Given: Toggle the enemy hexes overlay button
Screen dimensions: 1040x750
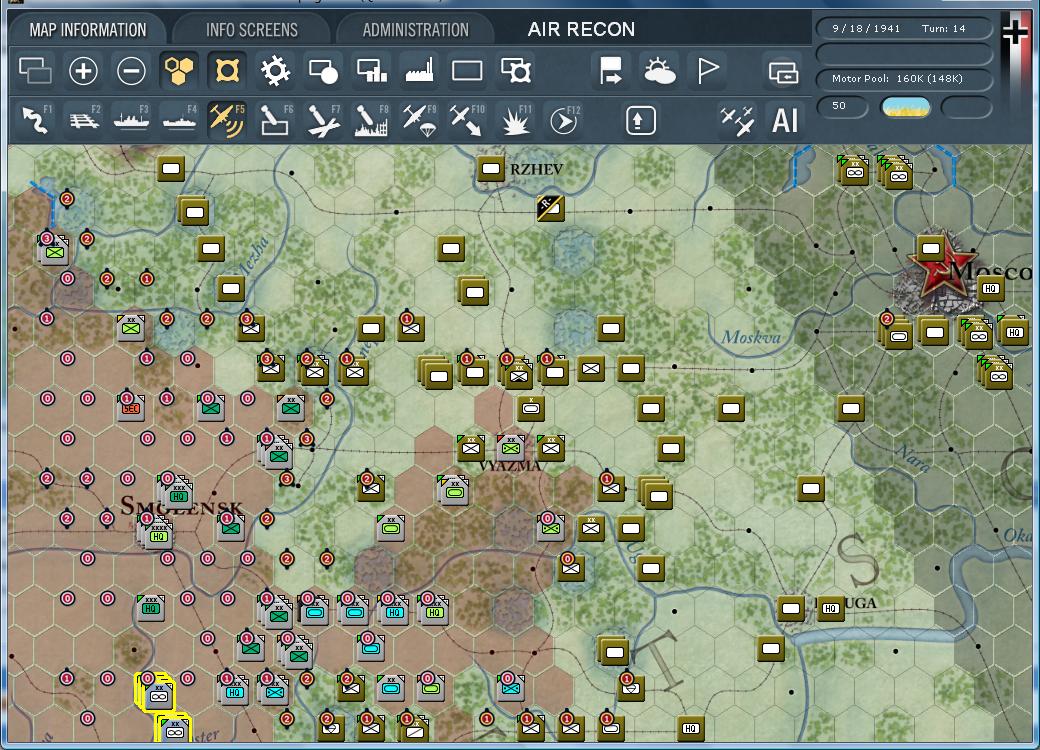Looking at the screenshot, I should point(227,70).
